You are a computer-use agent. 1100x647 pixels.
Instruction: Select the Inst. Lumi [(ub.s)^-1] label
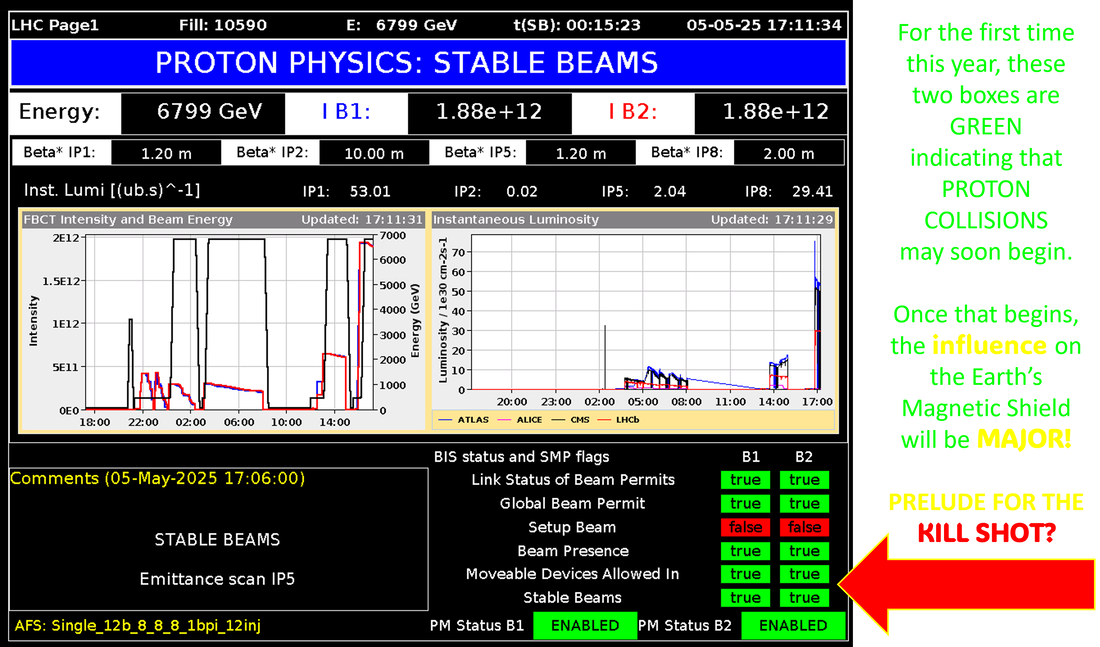pos(112,190)
